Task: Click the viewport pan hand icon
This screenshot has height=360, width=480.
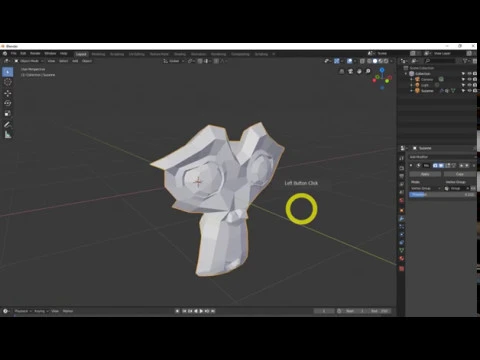Action: [x=359, y=71]
